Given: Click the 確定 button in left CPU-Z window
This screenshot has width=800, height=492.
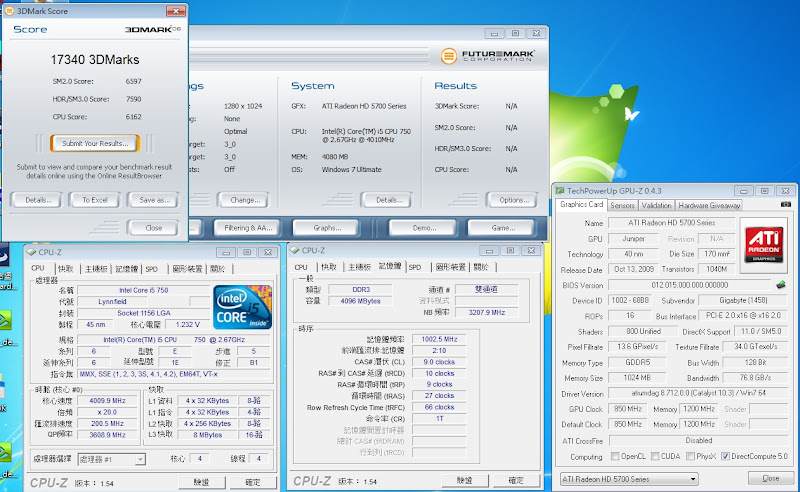Looking at the screenshot, I should [253, 482].
